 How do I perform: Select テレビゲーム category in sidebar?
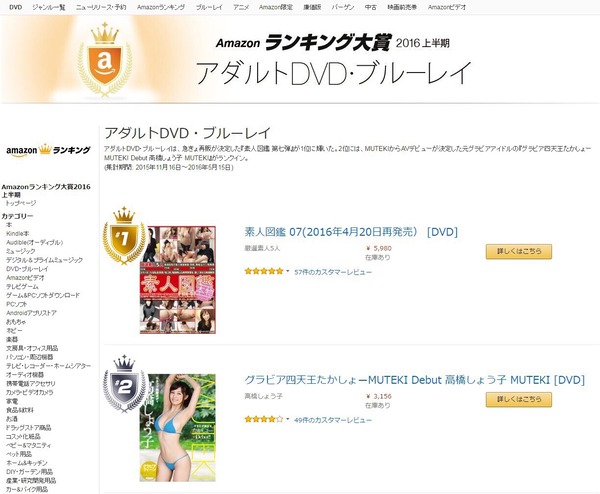pyautogui.click(x=22, y=286)
